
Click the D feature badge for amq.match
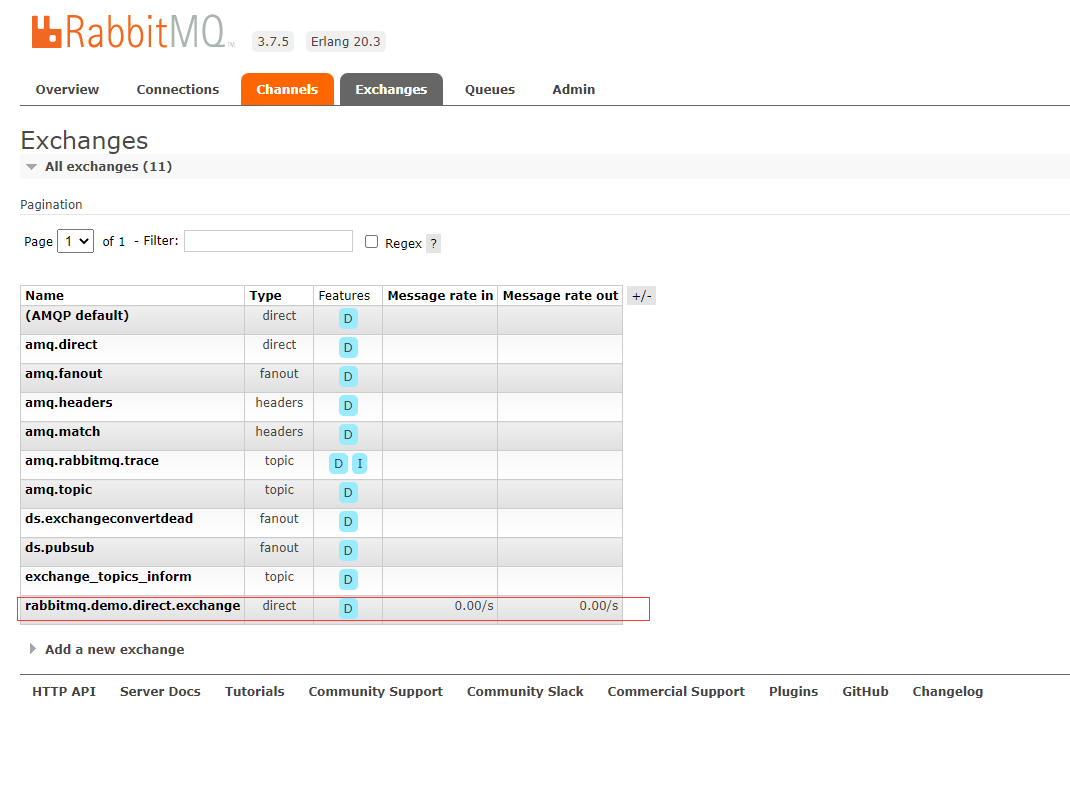tap(348, 434)
